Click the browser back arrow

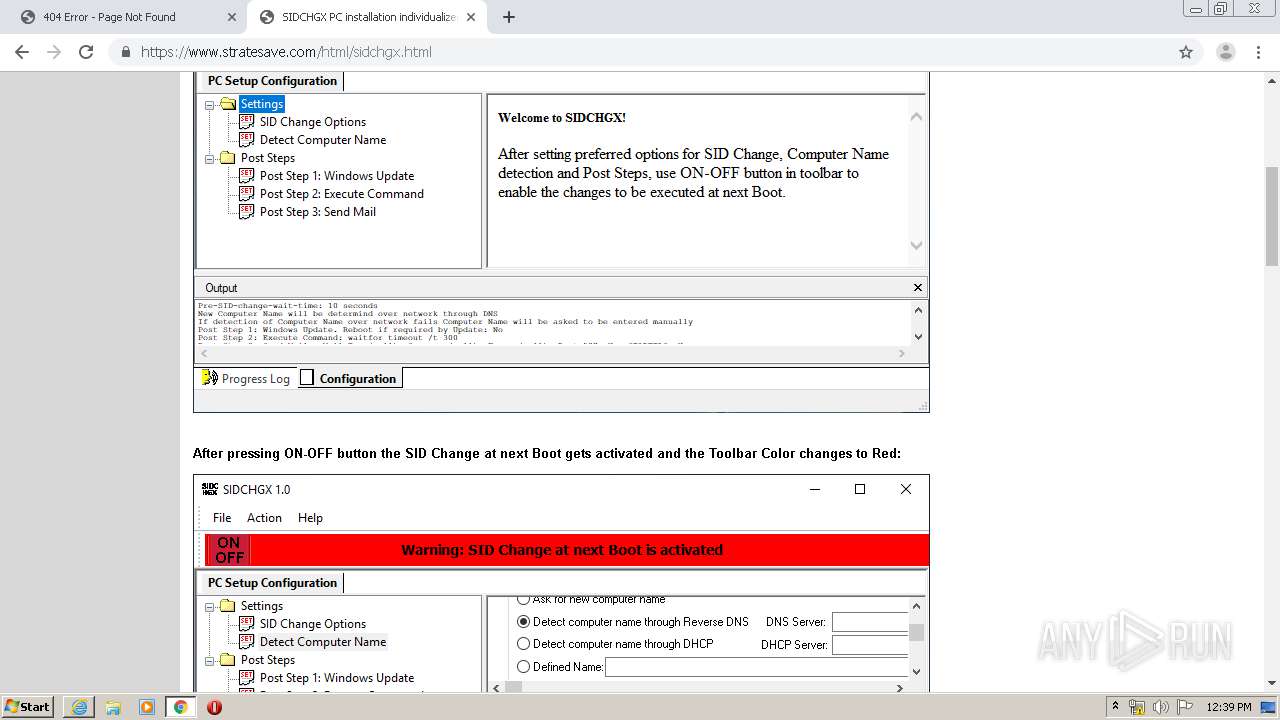click(22, 52)
